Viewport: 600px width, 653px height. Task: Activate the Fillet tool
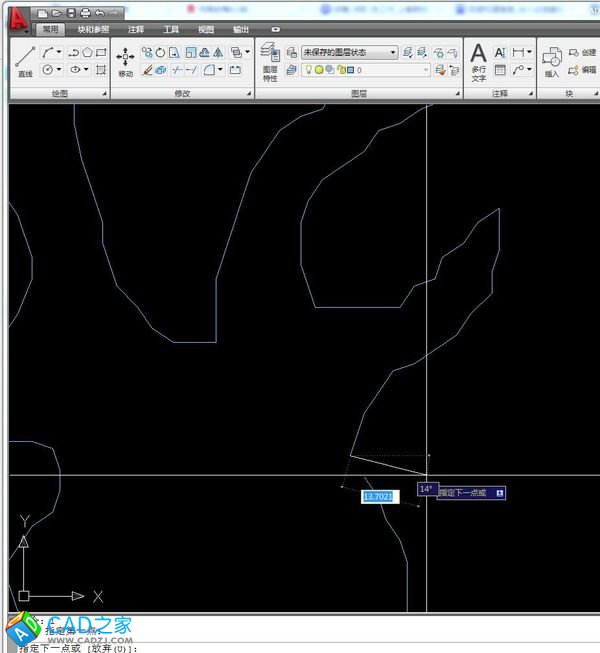click(209, 70)
